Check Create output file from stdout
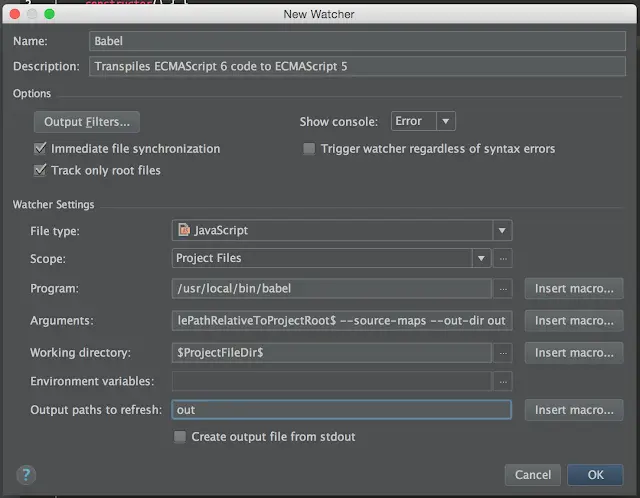Screen dimensions: 640x498 [180, 436]
